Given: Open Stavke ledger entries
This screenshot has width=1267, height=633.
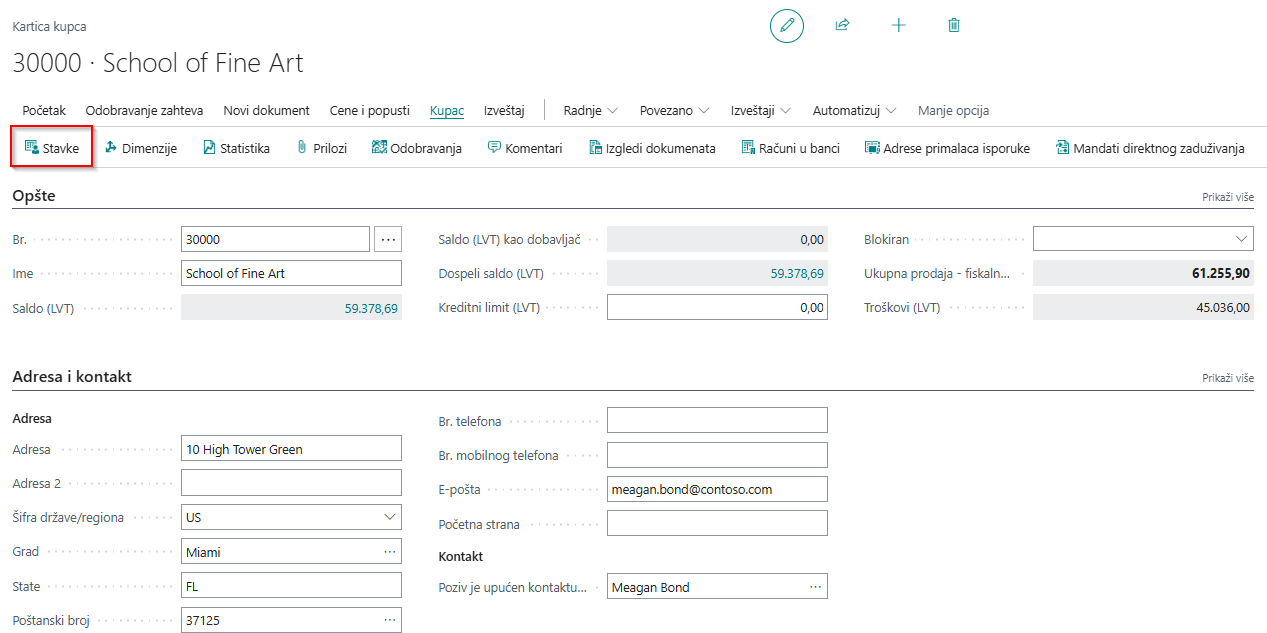Looking at the screenshot, I should 52,148.
